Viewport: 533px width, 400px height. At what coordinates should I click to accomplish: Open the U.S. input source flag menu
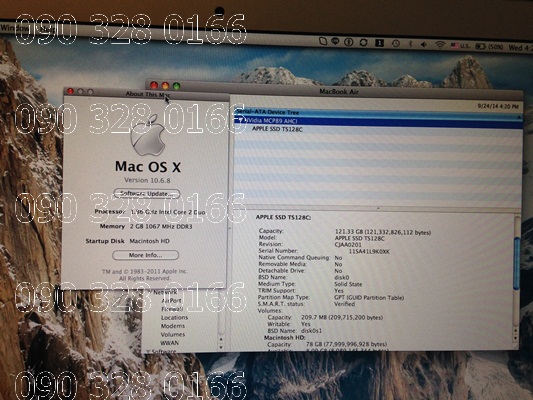point(460,45)
